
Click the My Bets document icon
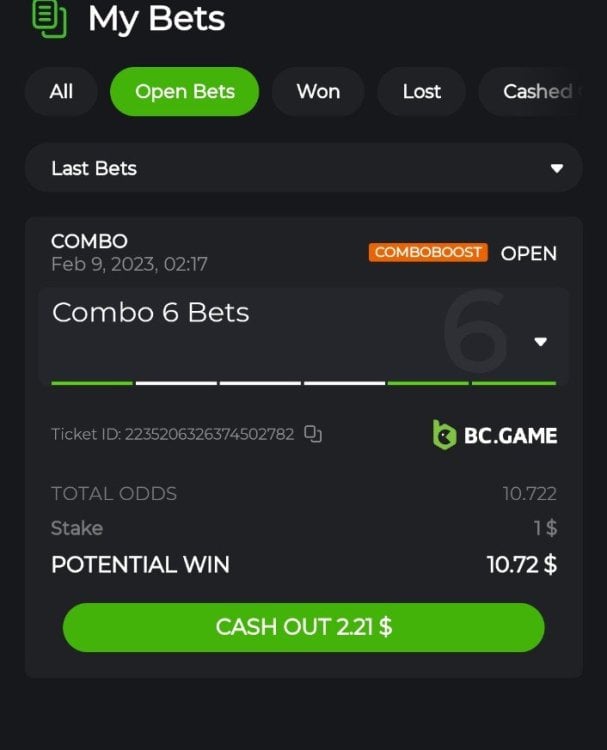pyautogui.click(x=49, y=19)
